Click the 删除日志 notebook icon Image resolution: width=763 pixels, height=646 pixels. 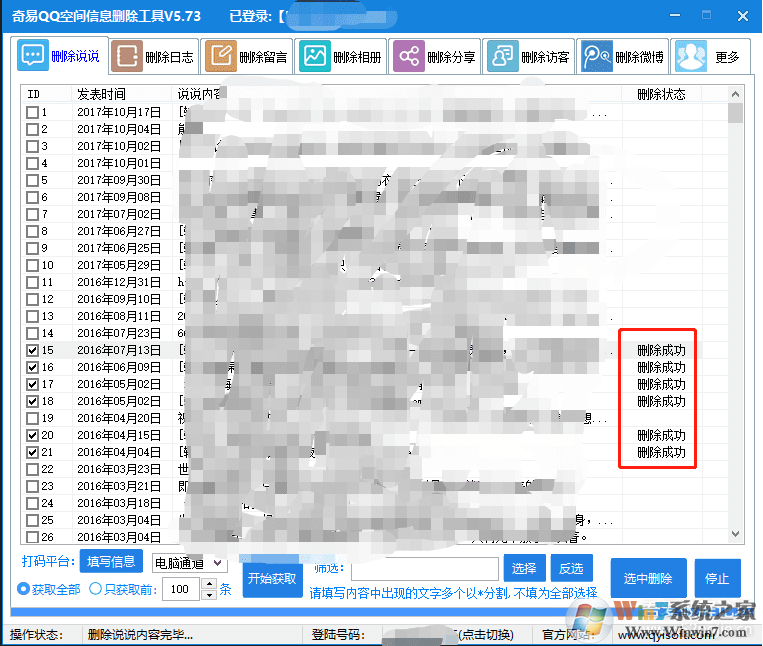(x=127, y=56)
